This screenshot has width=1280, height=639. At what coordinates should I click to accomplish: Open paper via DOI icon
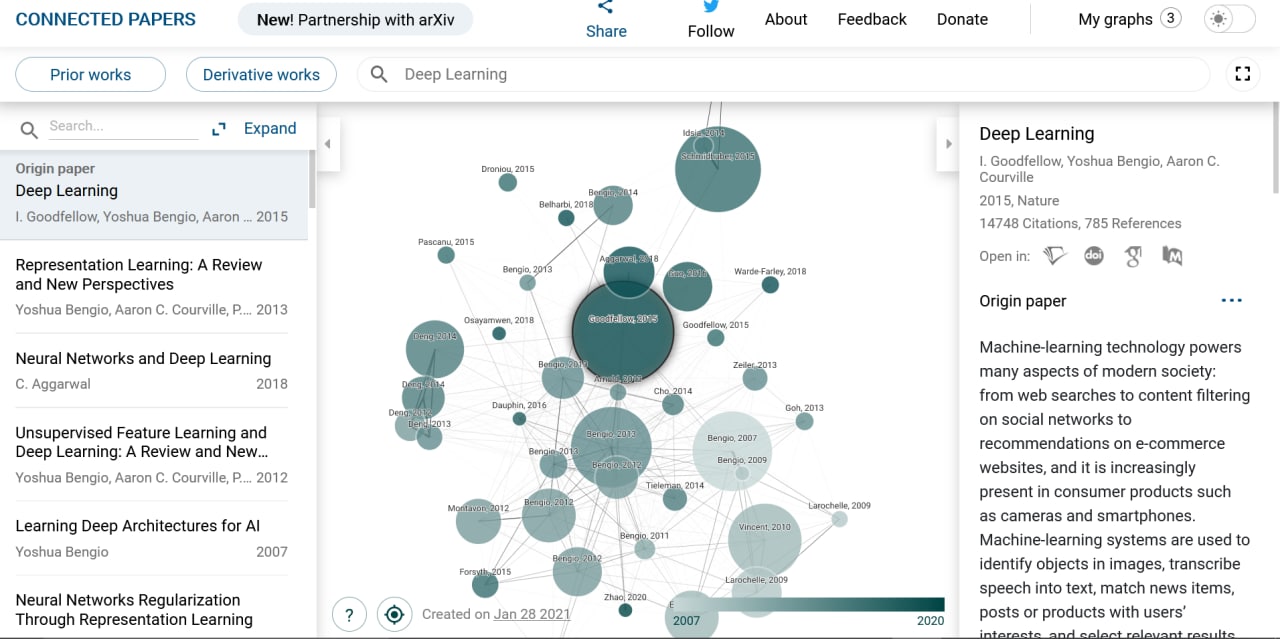(1094, 256)
